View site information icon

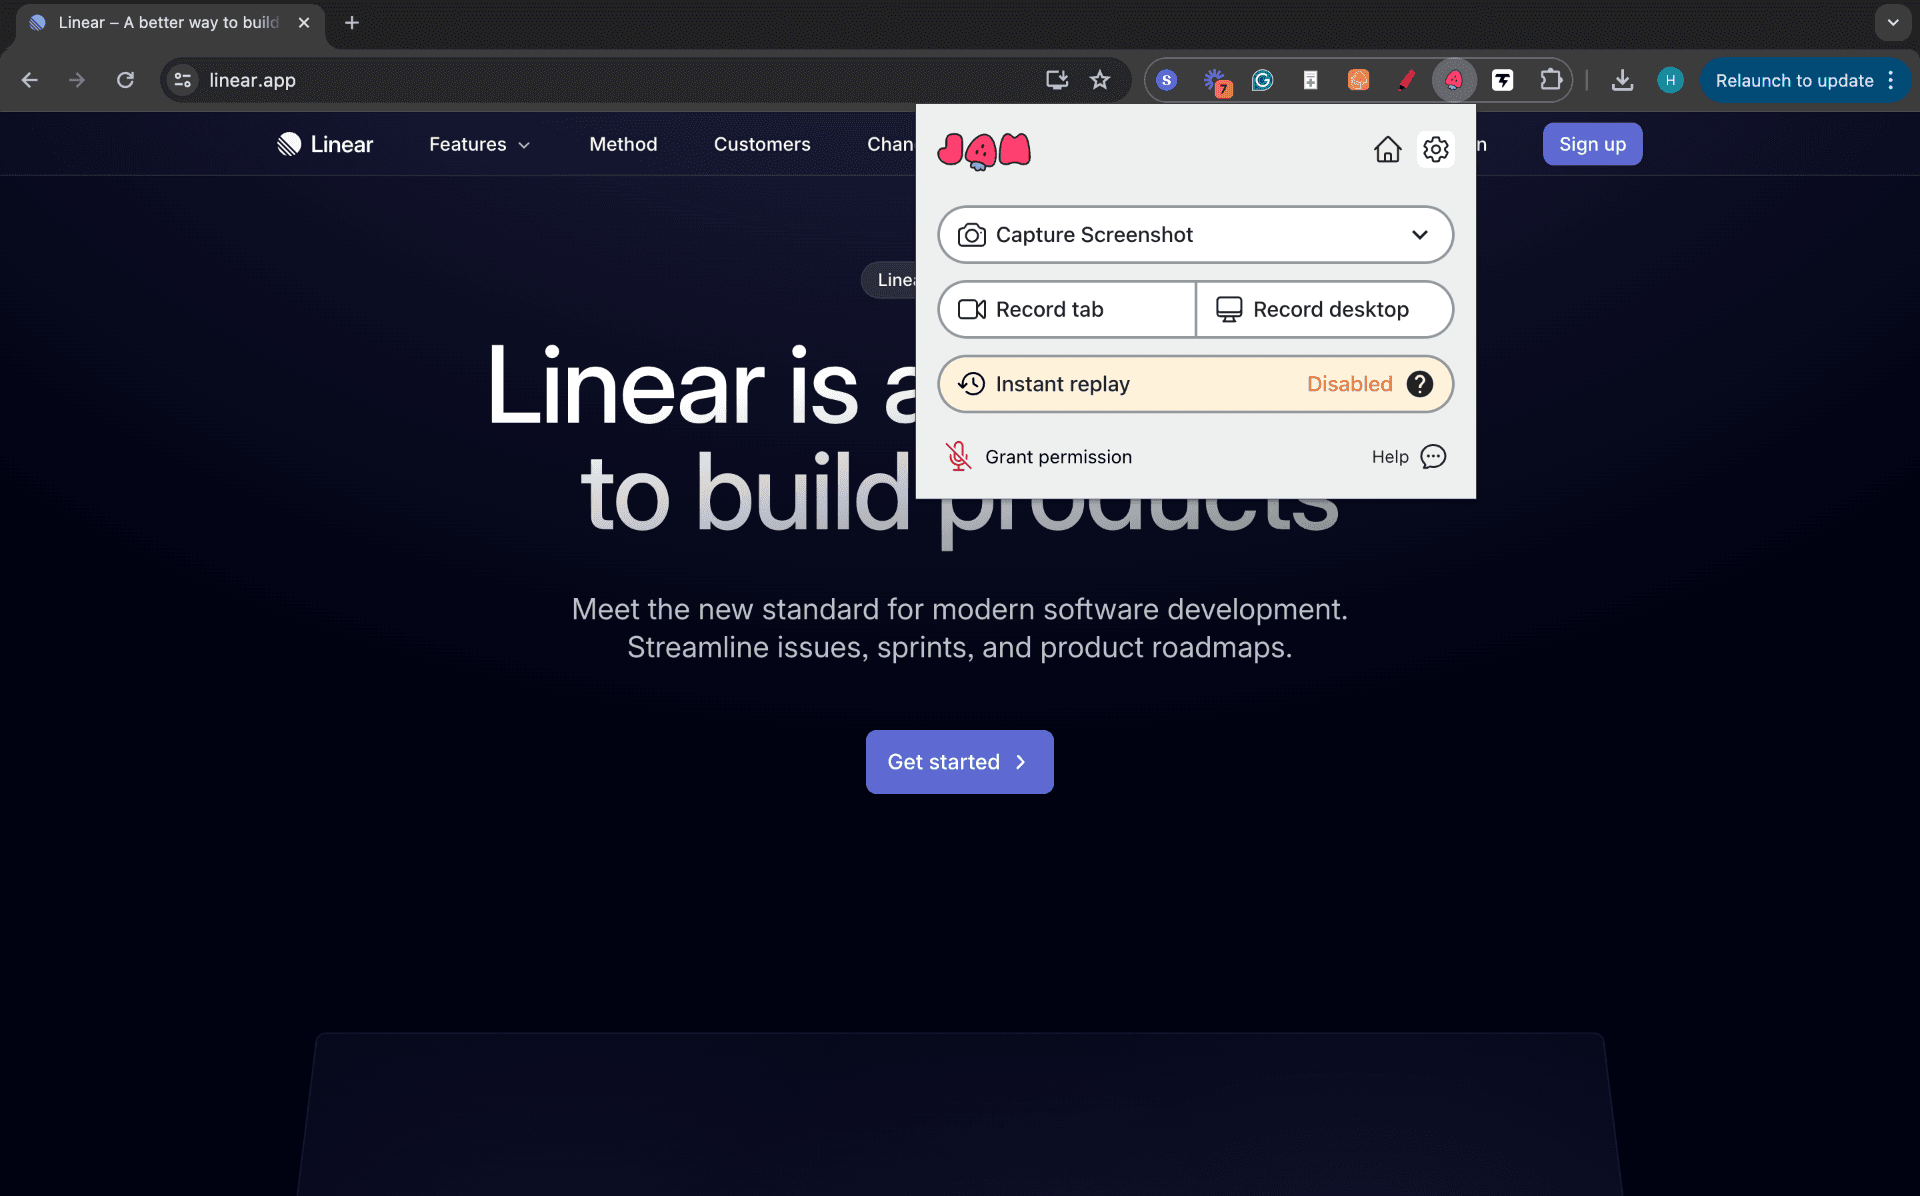183,80
